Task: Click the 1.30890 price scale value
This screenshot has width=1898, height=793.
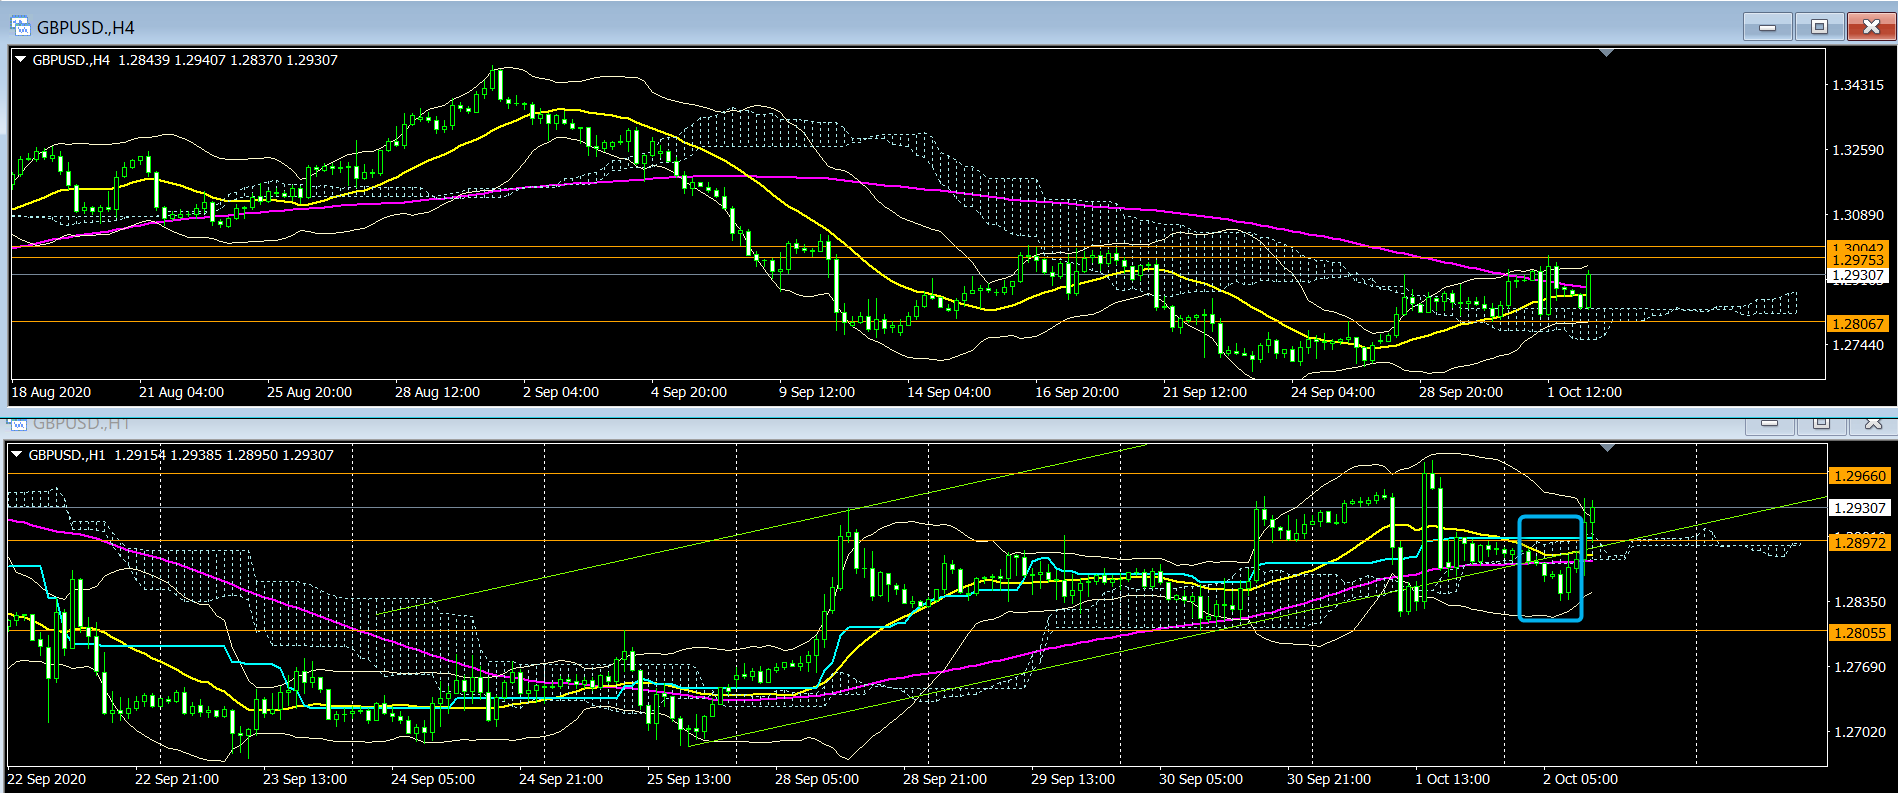Action: coord(1857,215)
